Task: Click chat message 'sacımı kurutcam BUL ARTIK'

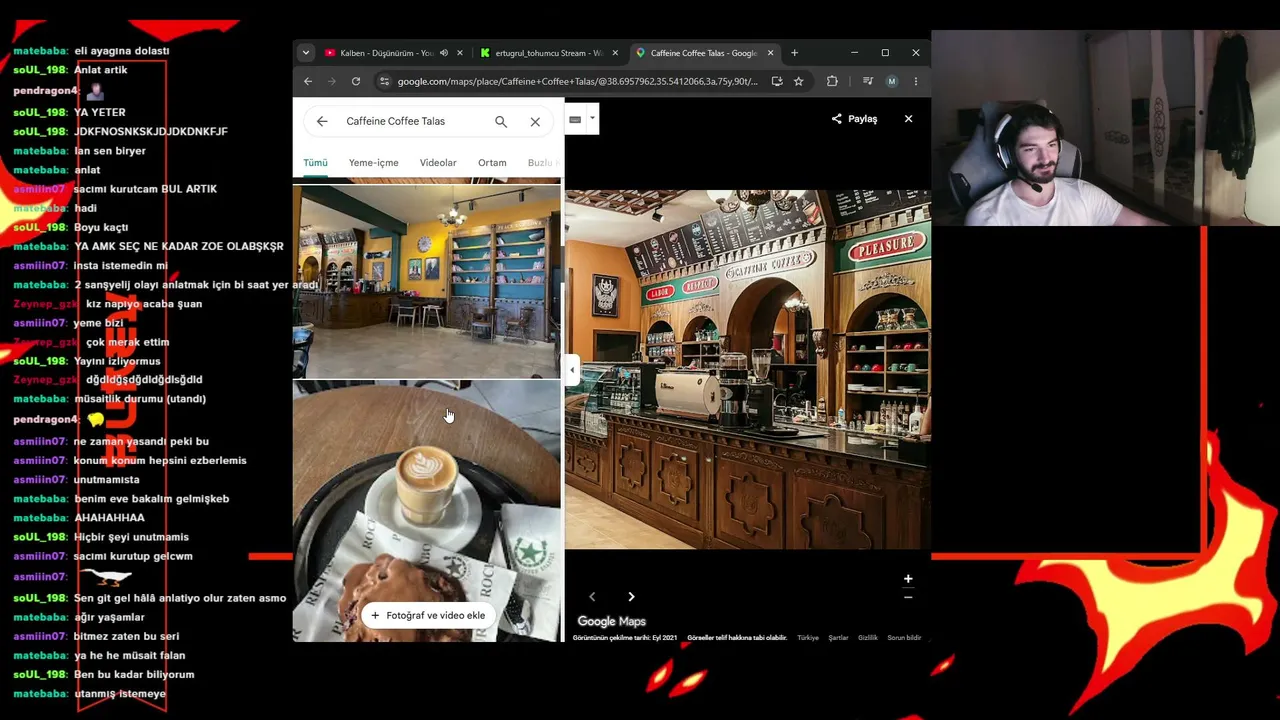Action: [145, 189]
